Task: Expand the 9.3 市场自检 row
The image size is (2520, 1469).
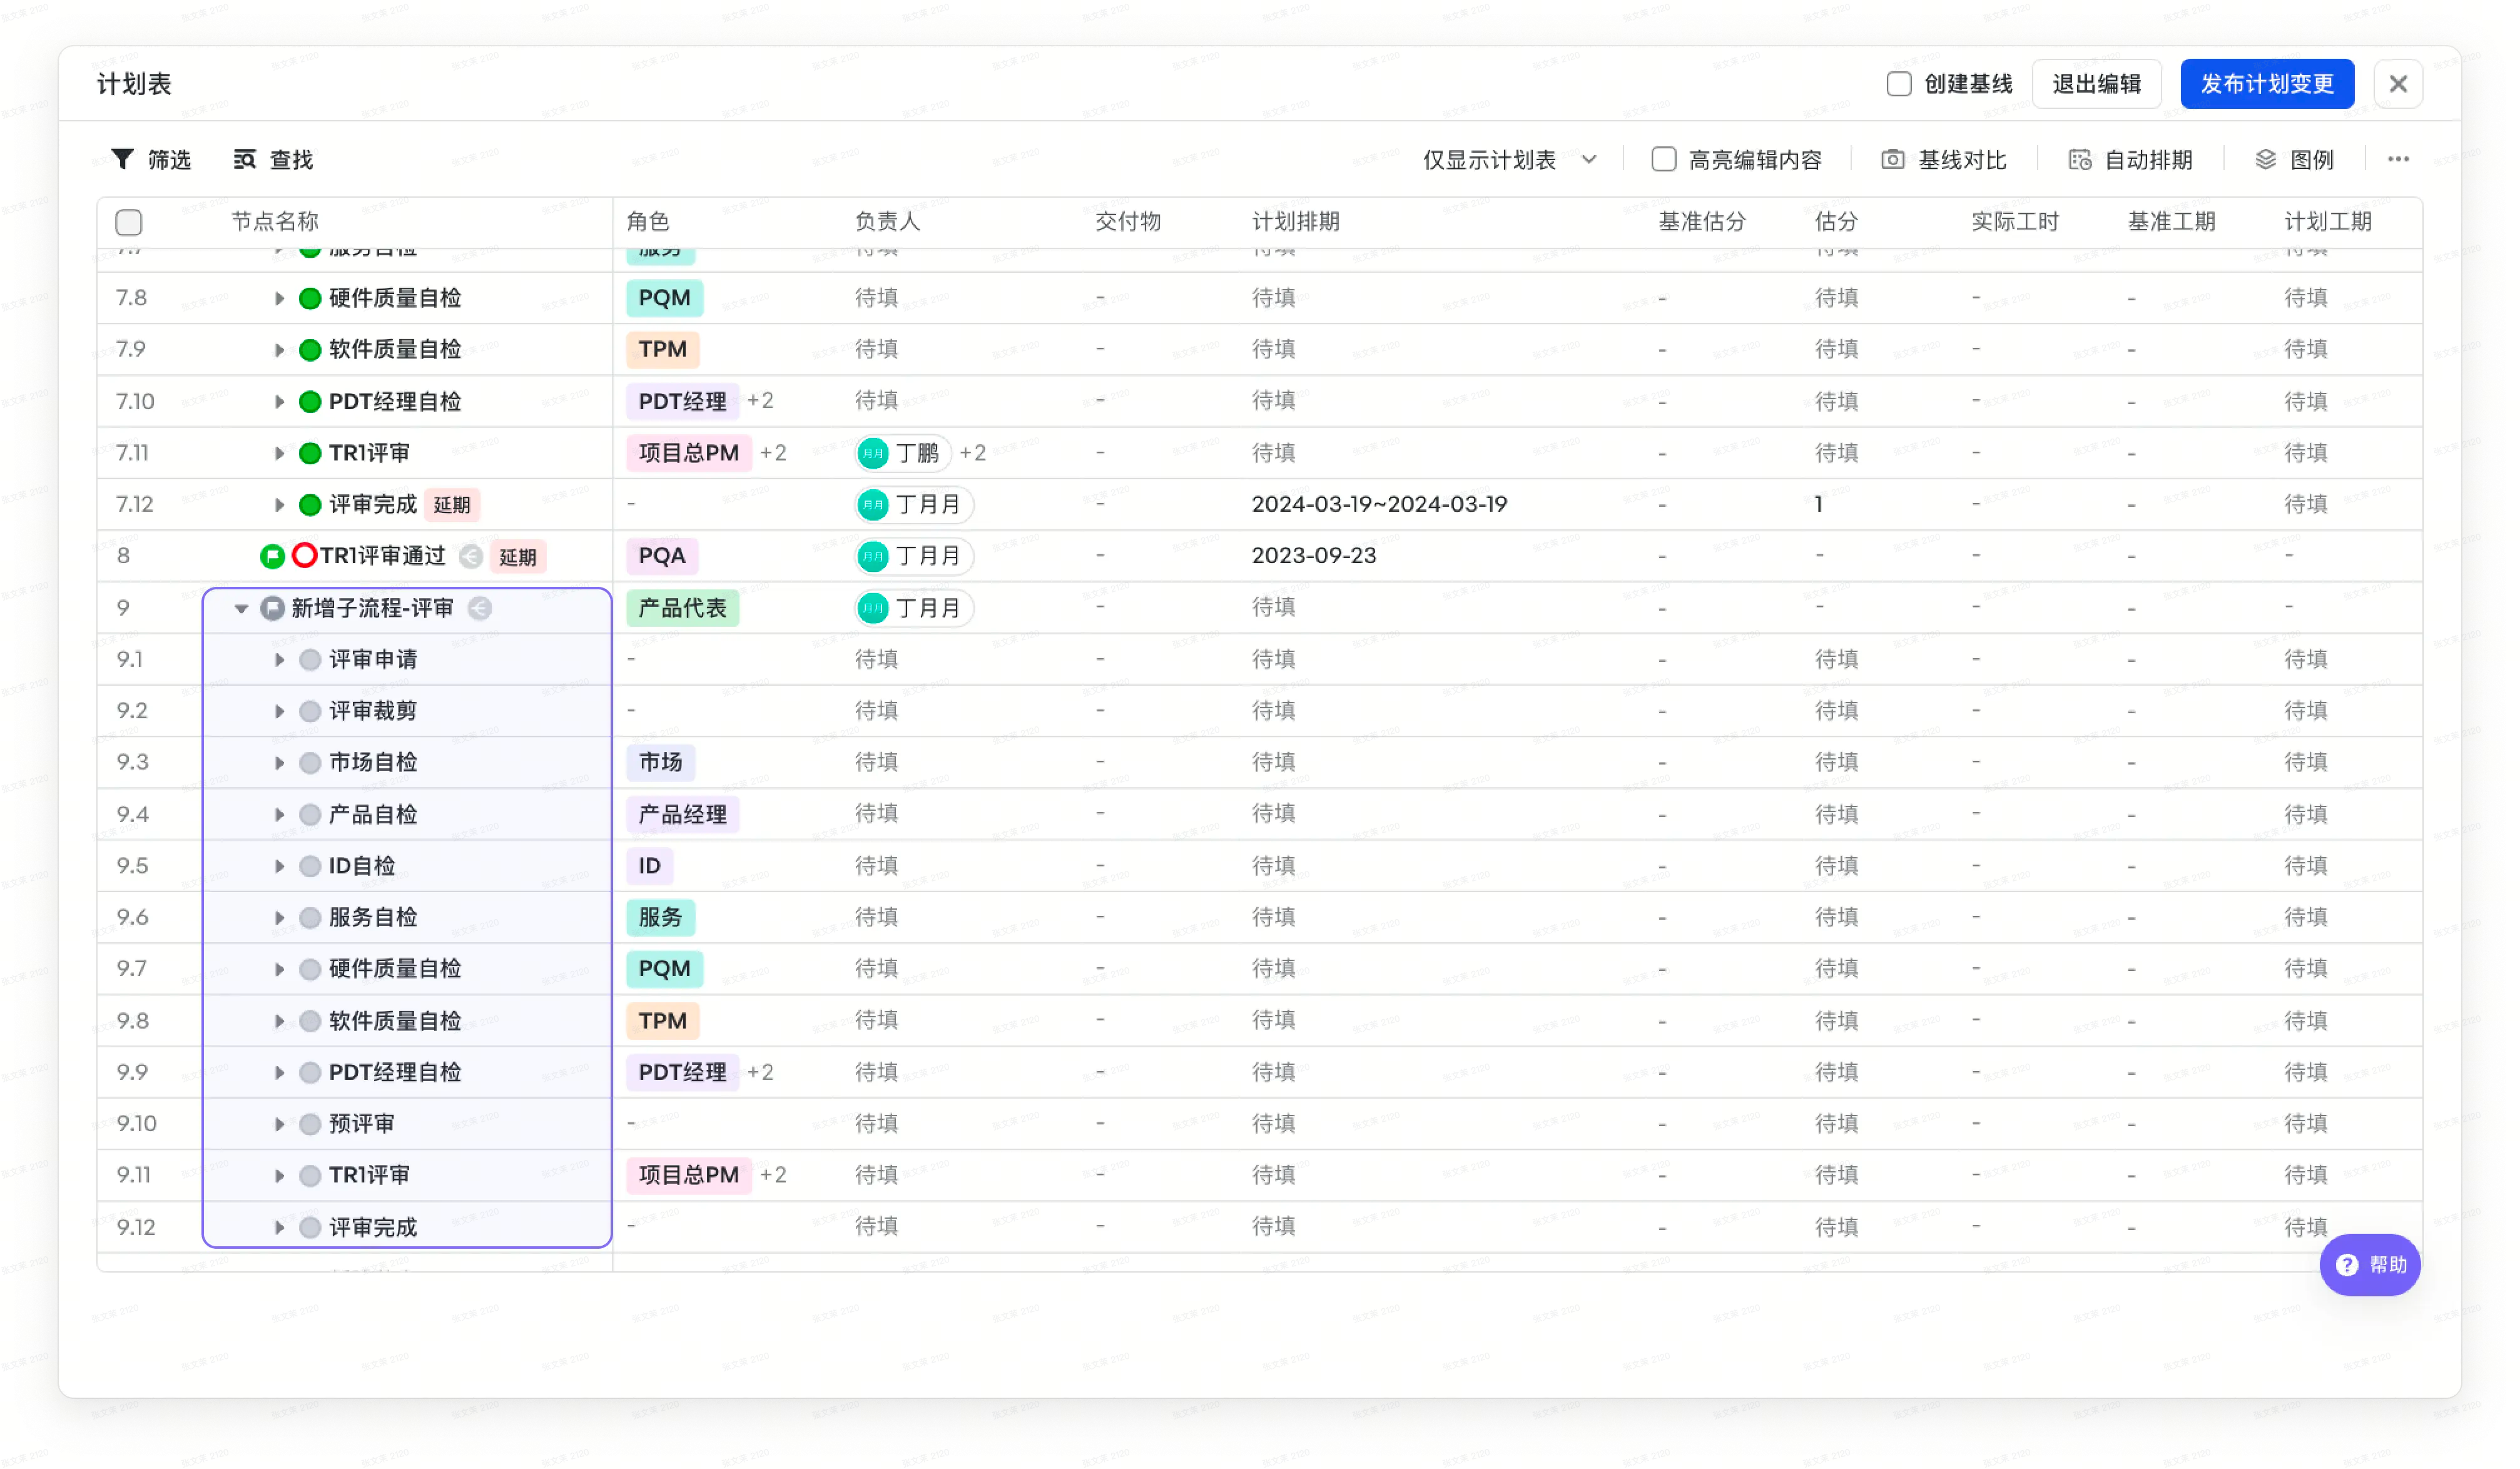Action: click(x=279, y=763)
